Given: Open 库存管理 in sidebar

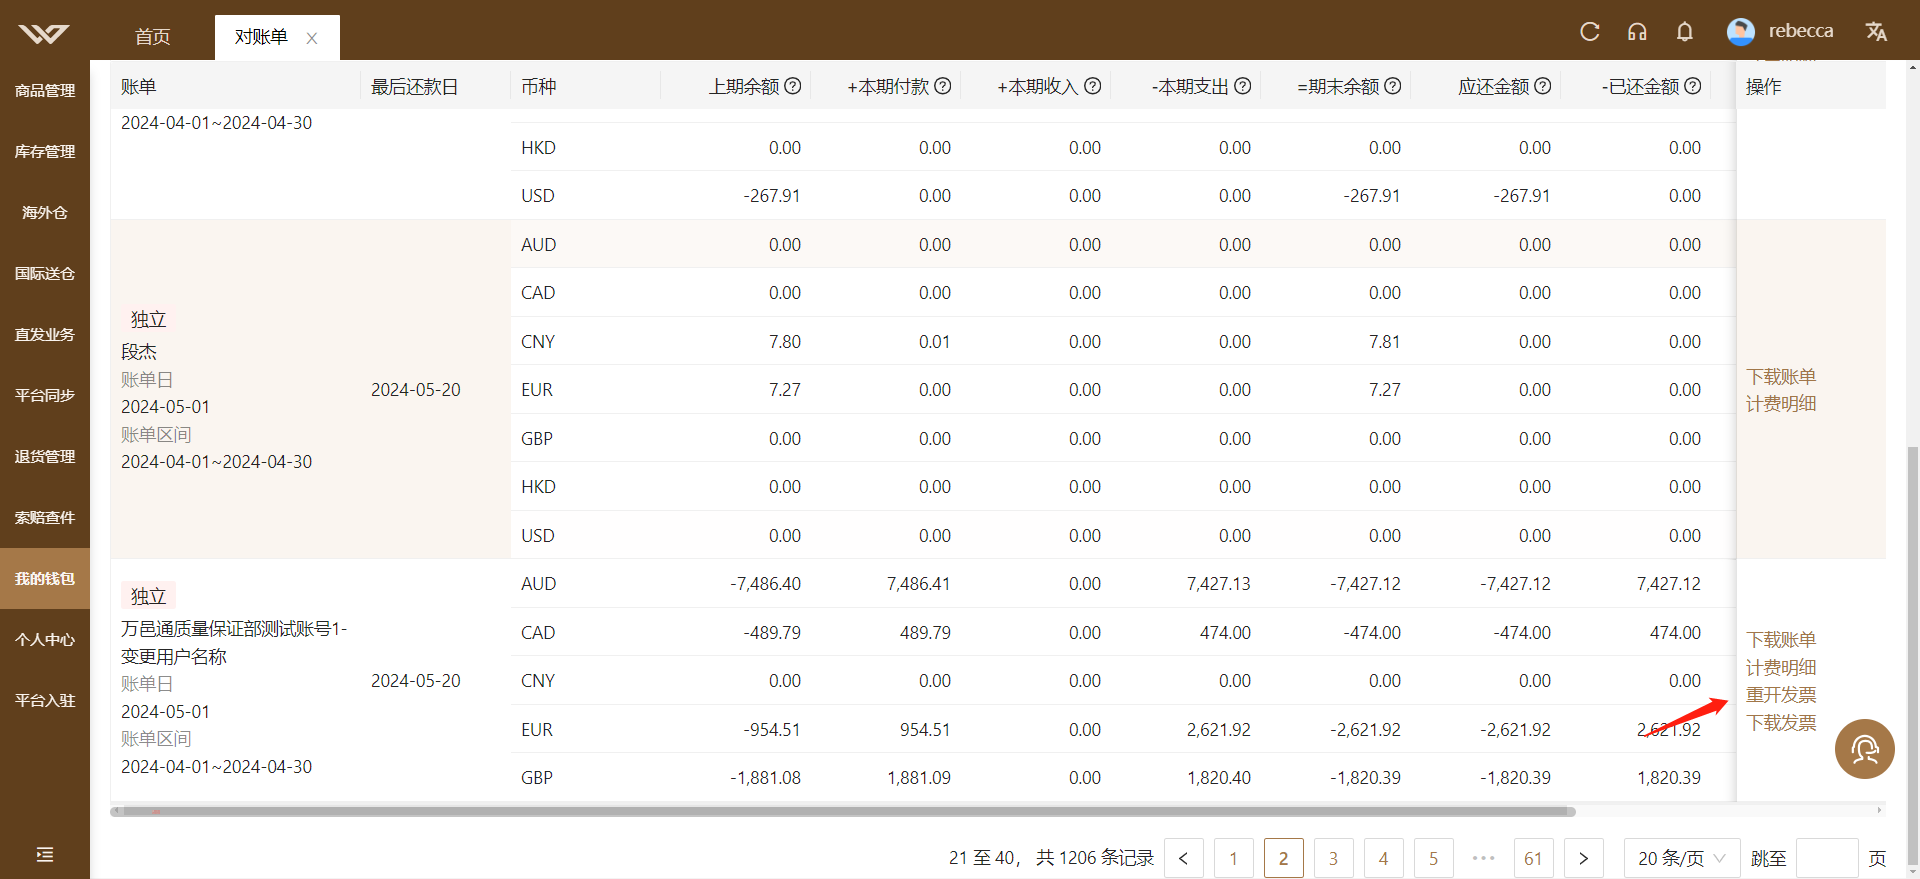Looking at the screenshot, I should pyautogui.click(x=45, y=152).
